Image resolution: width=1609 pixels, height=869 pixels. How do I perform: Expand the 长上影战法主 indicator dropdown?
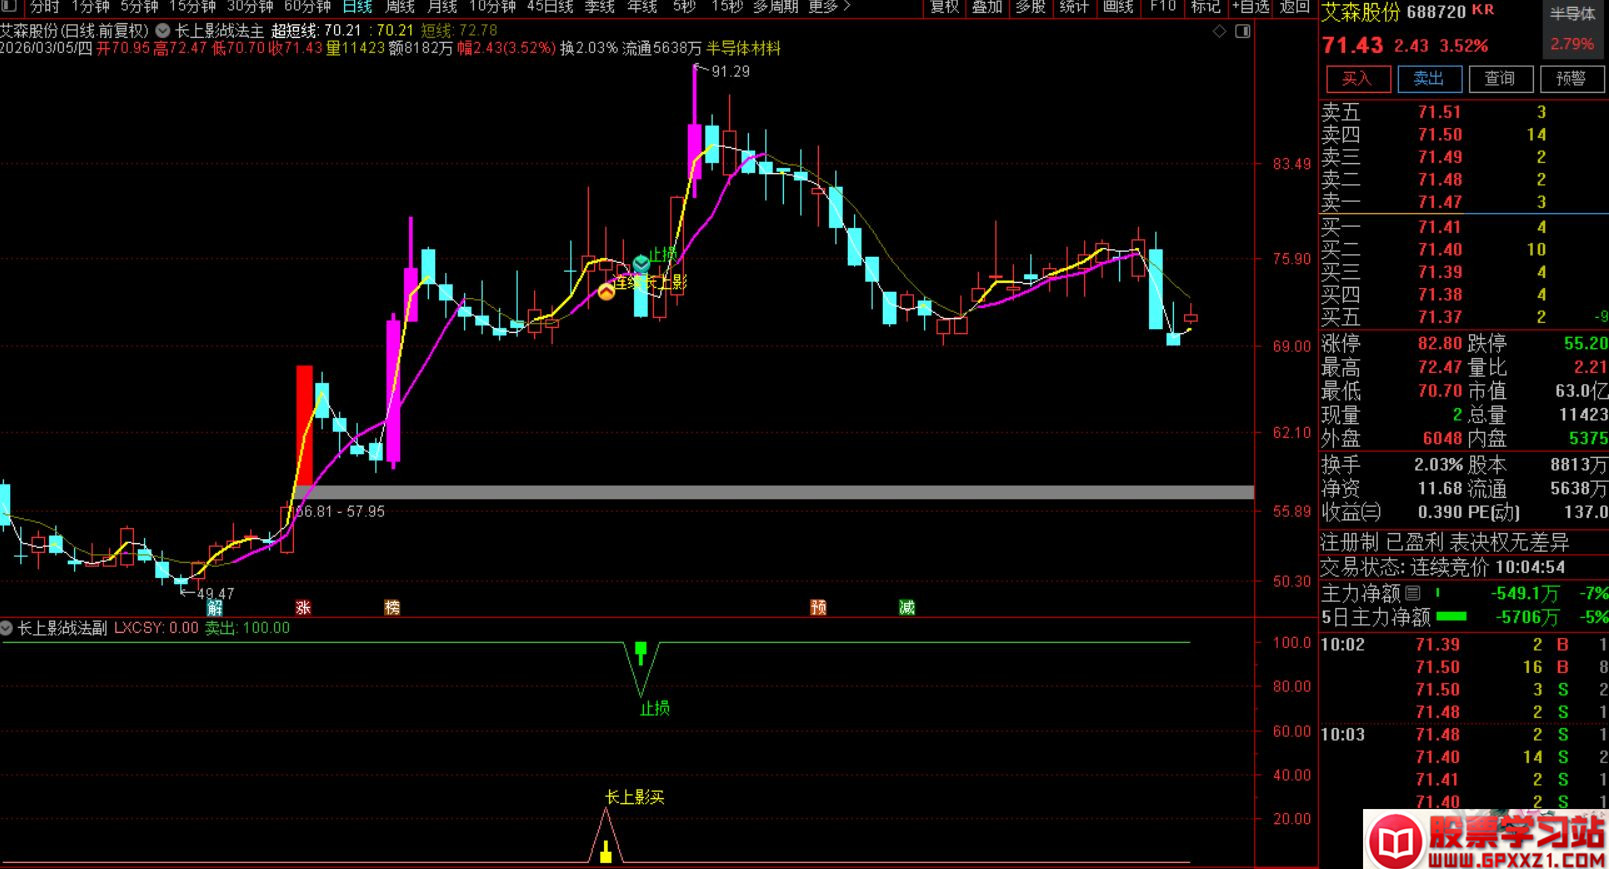point(162,31)
